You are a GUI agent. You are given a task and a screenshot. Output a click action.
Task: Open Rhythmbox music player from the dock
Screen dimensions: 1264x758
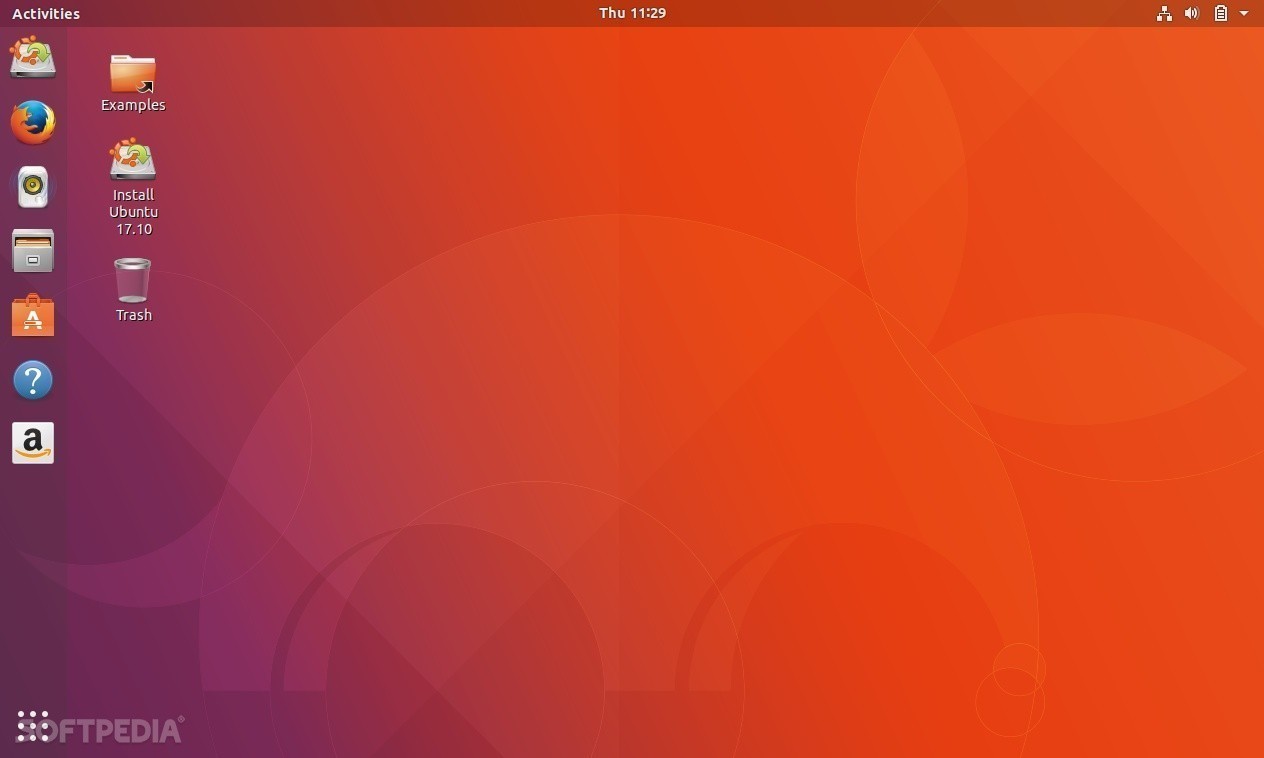click(33, 186)
